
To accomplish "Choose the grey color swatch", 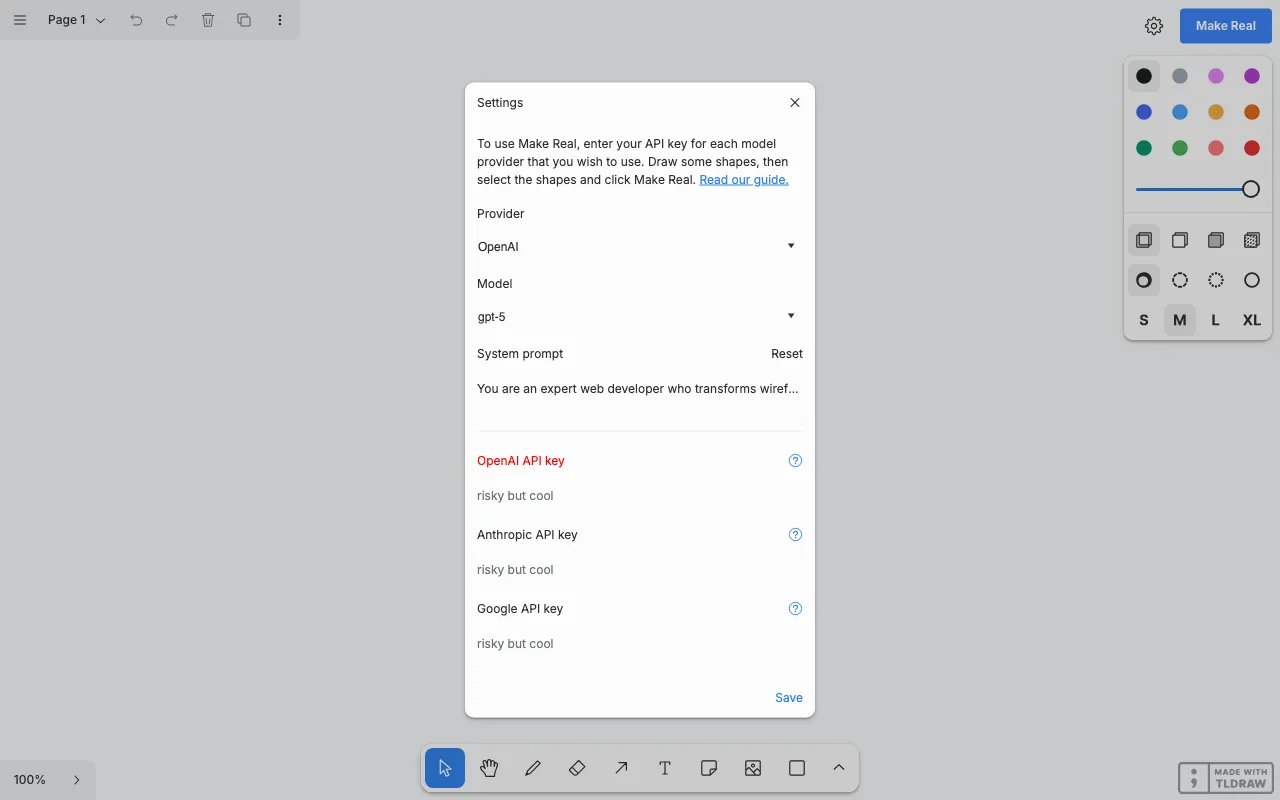I will coord(1180,76).
